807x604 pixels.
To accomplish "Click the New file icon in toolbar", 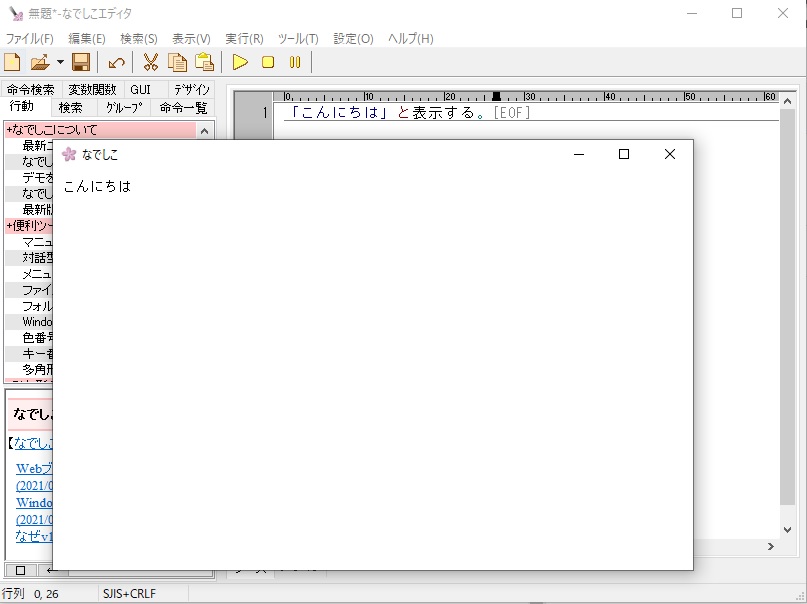I will coord(13,63).
